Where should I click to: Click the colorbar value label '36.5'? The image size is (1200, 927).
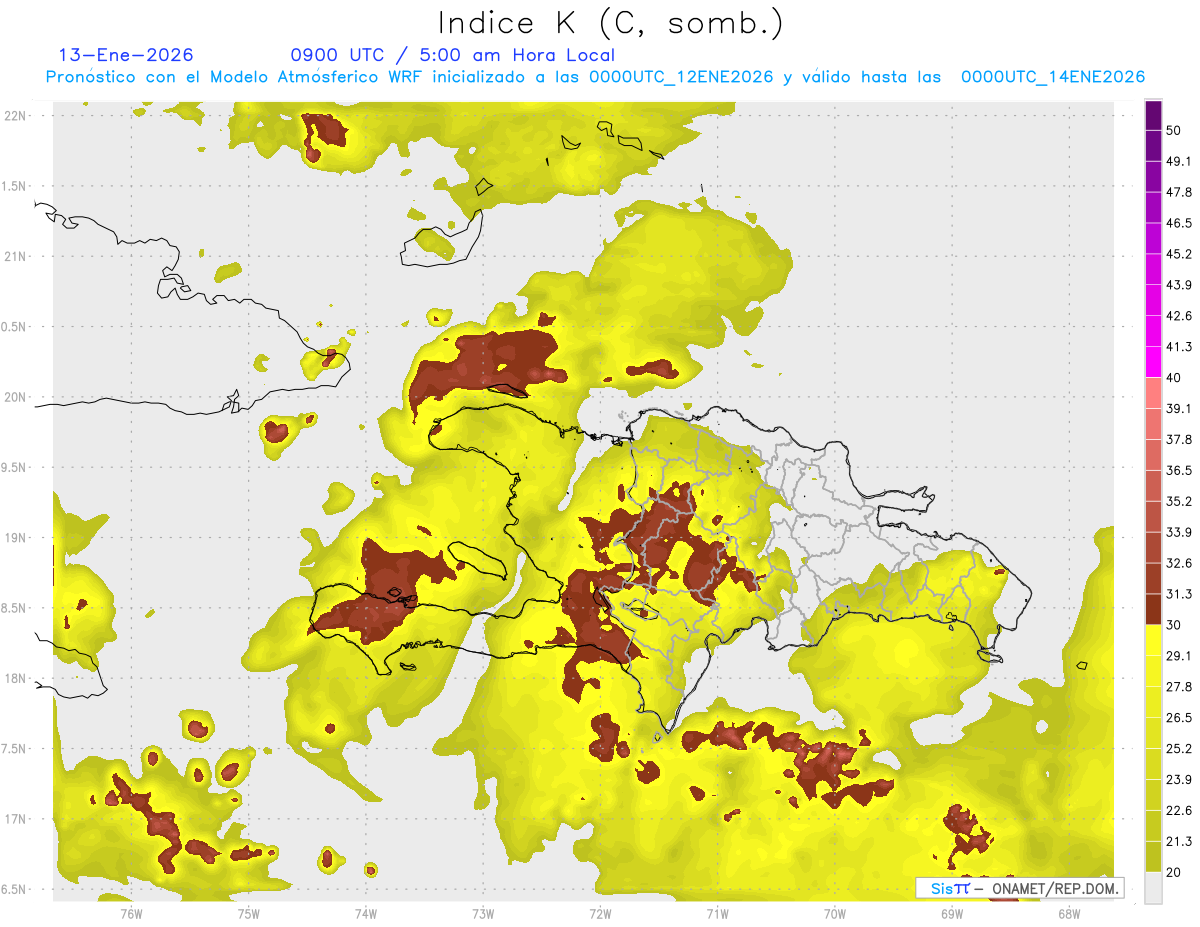(1179, 470)
